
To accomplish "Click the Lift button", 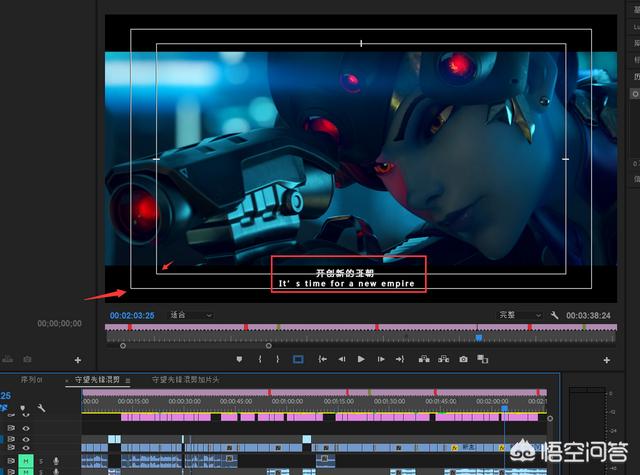I will (x=424, y=359).
